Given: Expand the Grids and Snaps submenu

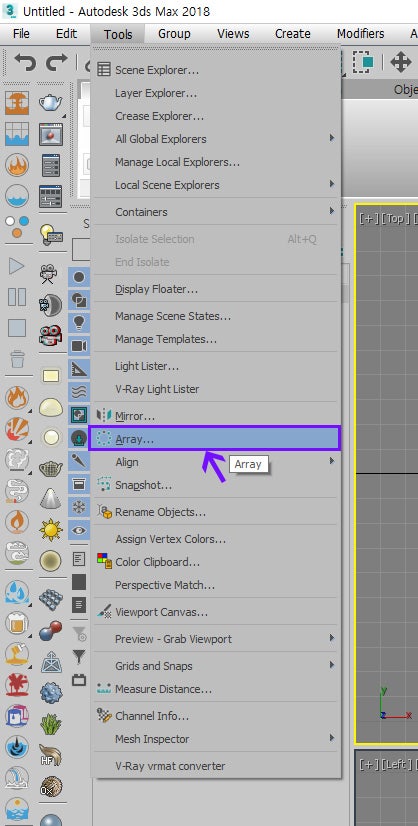Looking at the screenshot, I should click(216, 666).
